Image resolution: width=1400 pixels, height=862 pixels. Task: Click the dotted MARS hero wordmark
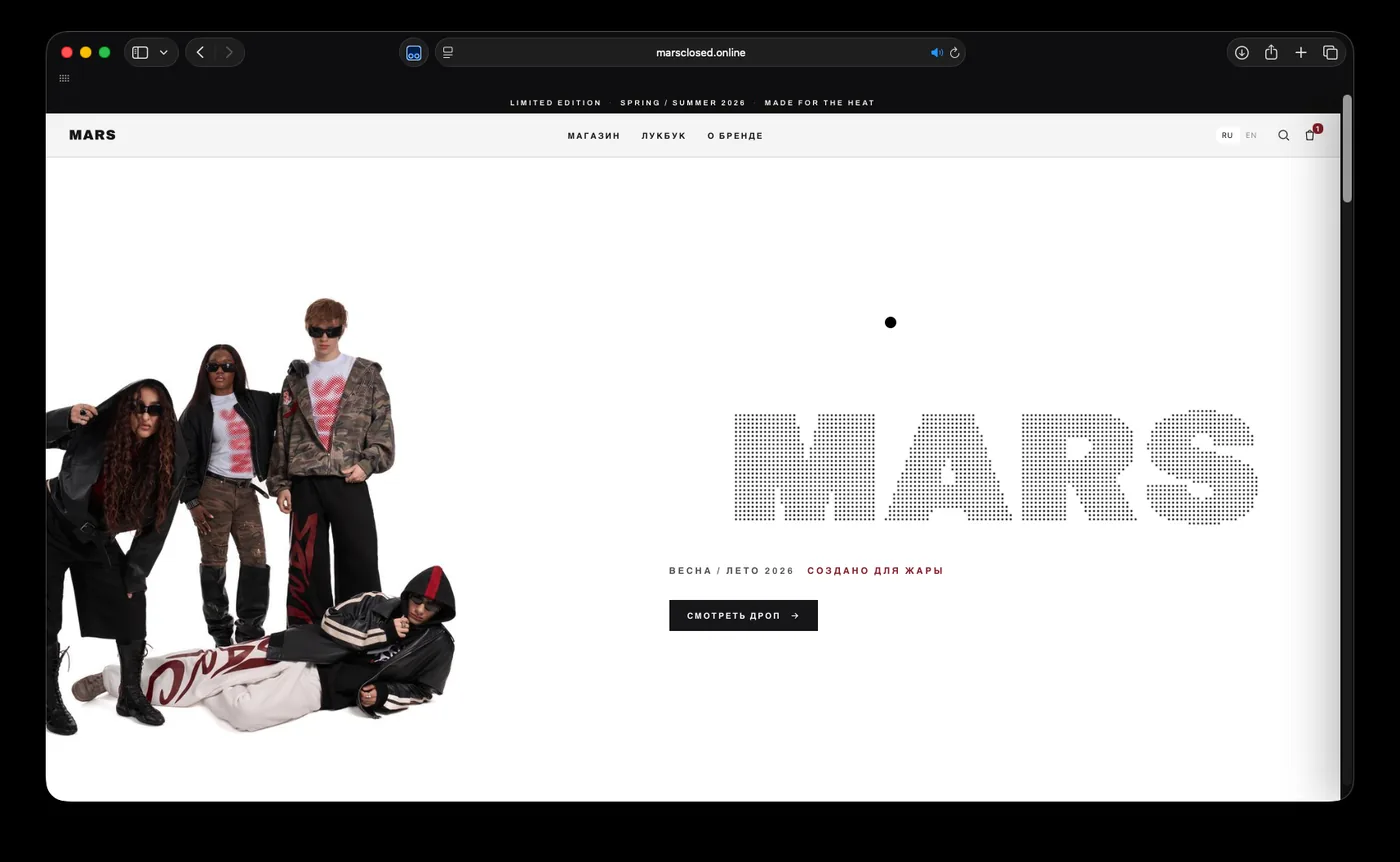pyautogui.click(x=996, y=467)
